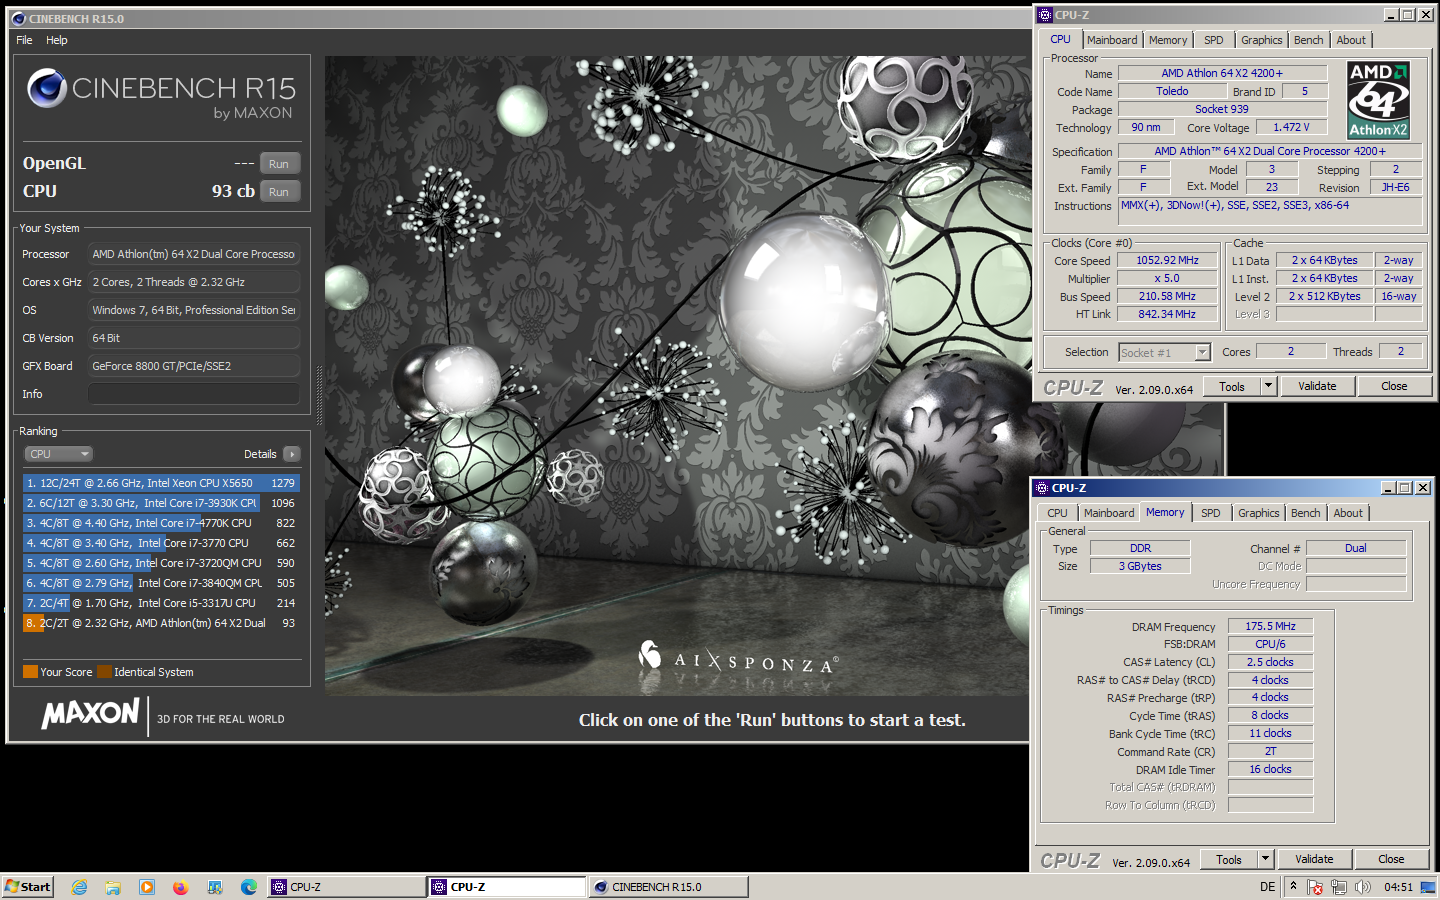This screenshot has width=1440, height=900.
Task: Switch to the active CPU-Z taskbar button
Action: point(507,887)
